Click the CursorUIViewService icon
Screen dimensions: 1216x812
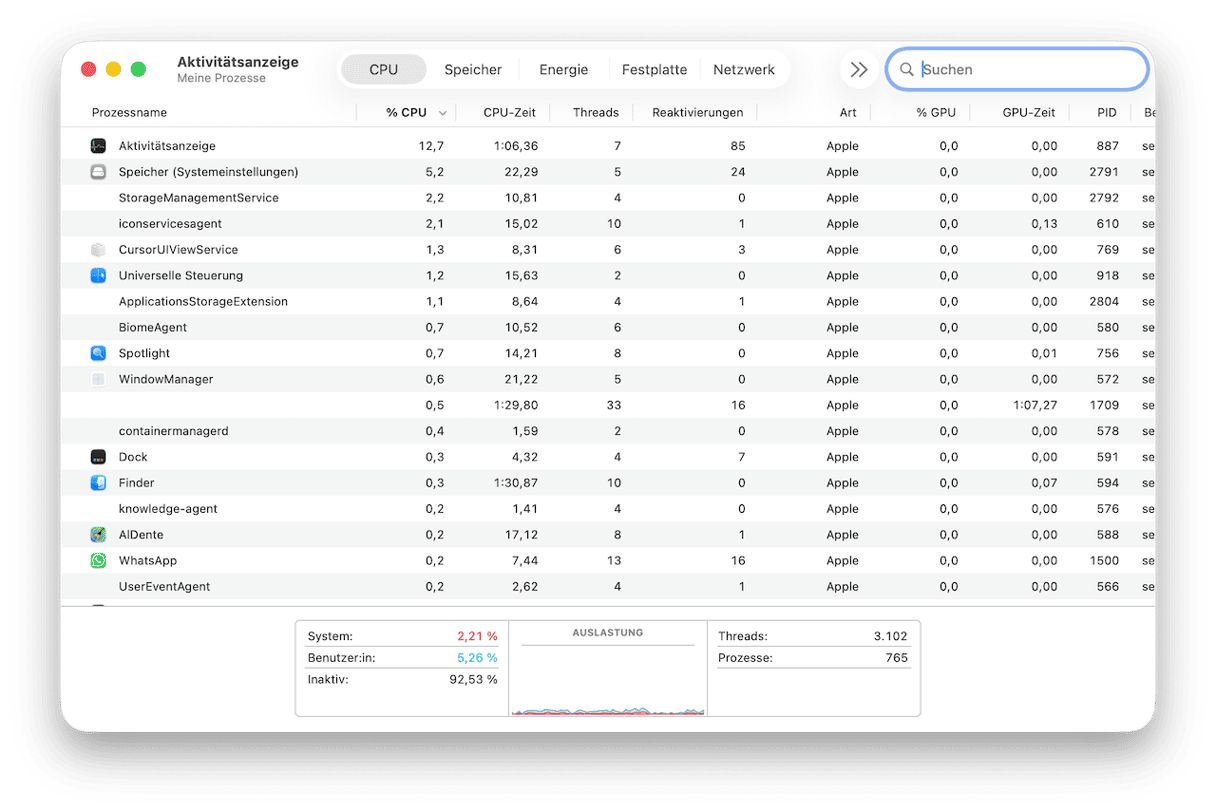(x=98, y=250)
